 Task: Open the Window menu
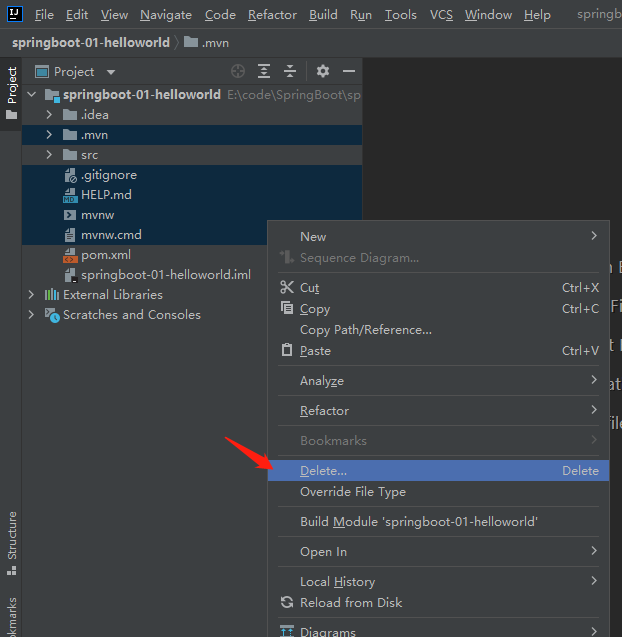pyautogui.click(x=488, y=15)
